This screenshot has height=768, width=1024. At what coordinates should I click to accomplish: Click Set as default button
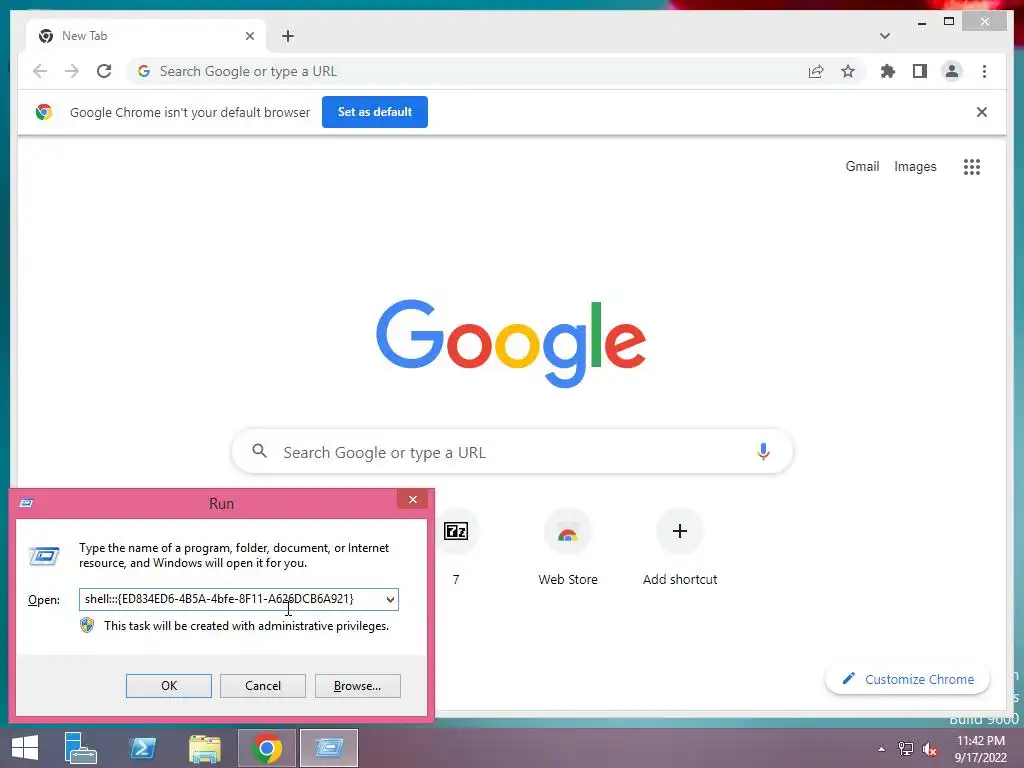375,112
